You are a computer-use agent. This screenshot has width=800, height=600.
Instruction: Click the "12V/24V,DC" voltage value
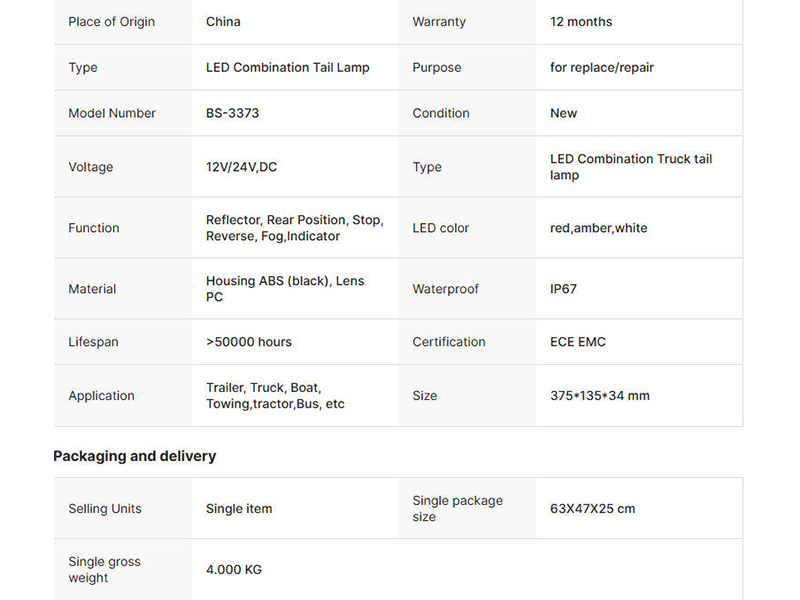click(242, 168)
